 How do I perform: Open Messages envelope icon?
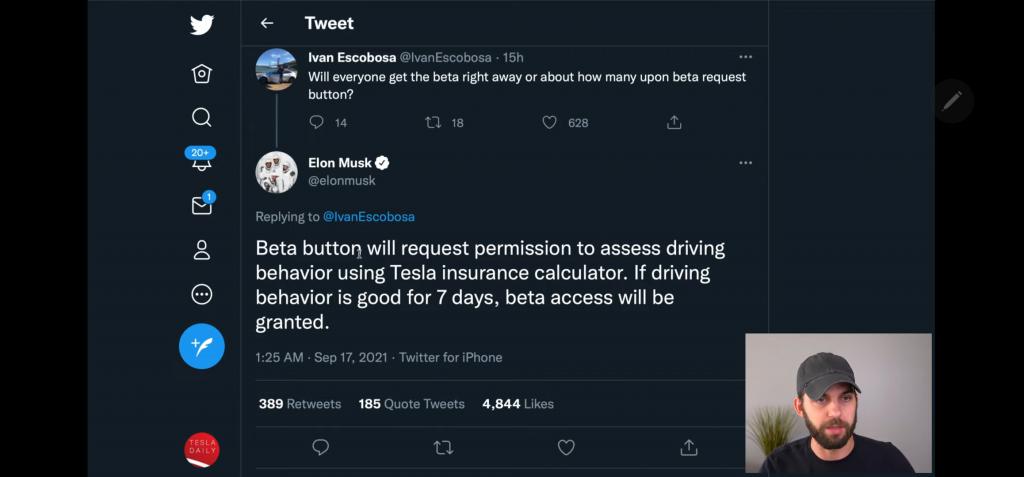(x=202, y=205)
